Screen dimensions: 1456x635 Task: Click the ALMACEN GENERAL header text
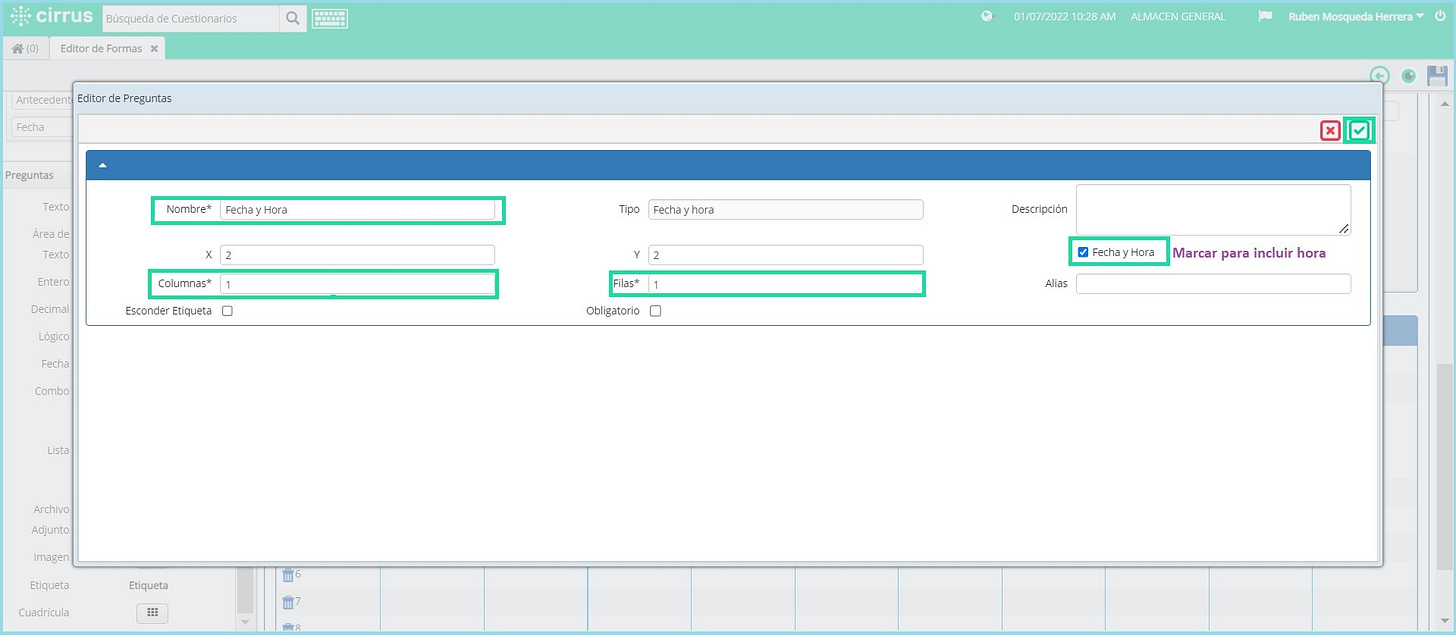[x=1177, y=16]
